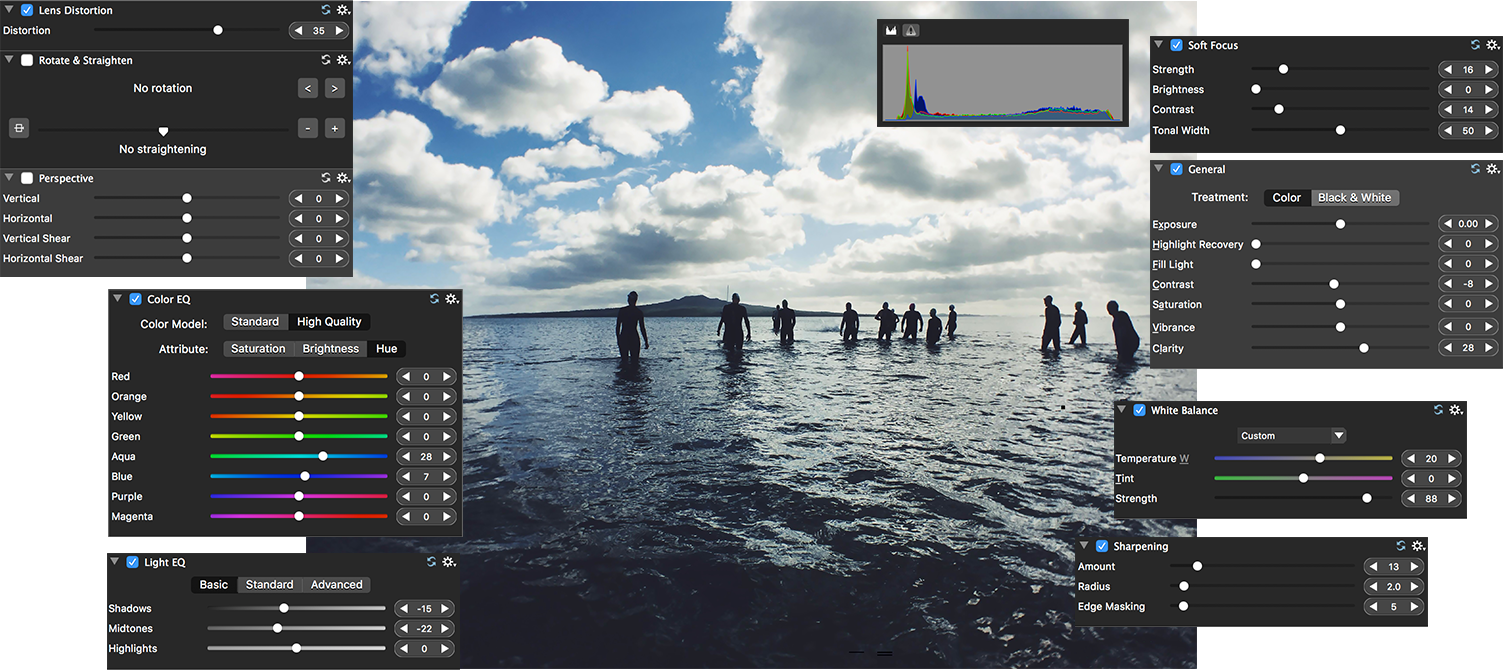Viewport: 1503px width, 670px height.
Task: Reset the General panel
Action: pyautogui.click(x=1476, y=169)
